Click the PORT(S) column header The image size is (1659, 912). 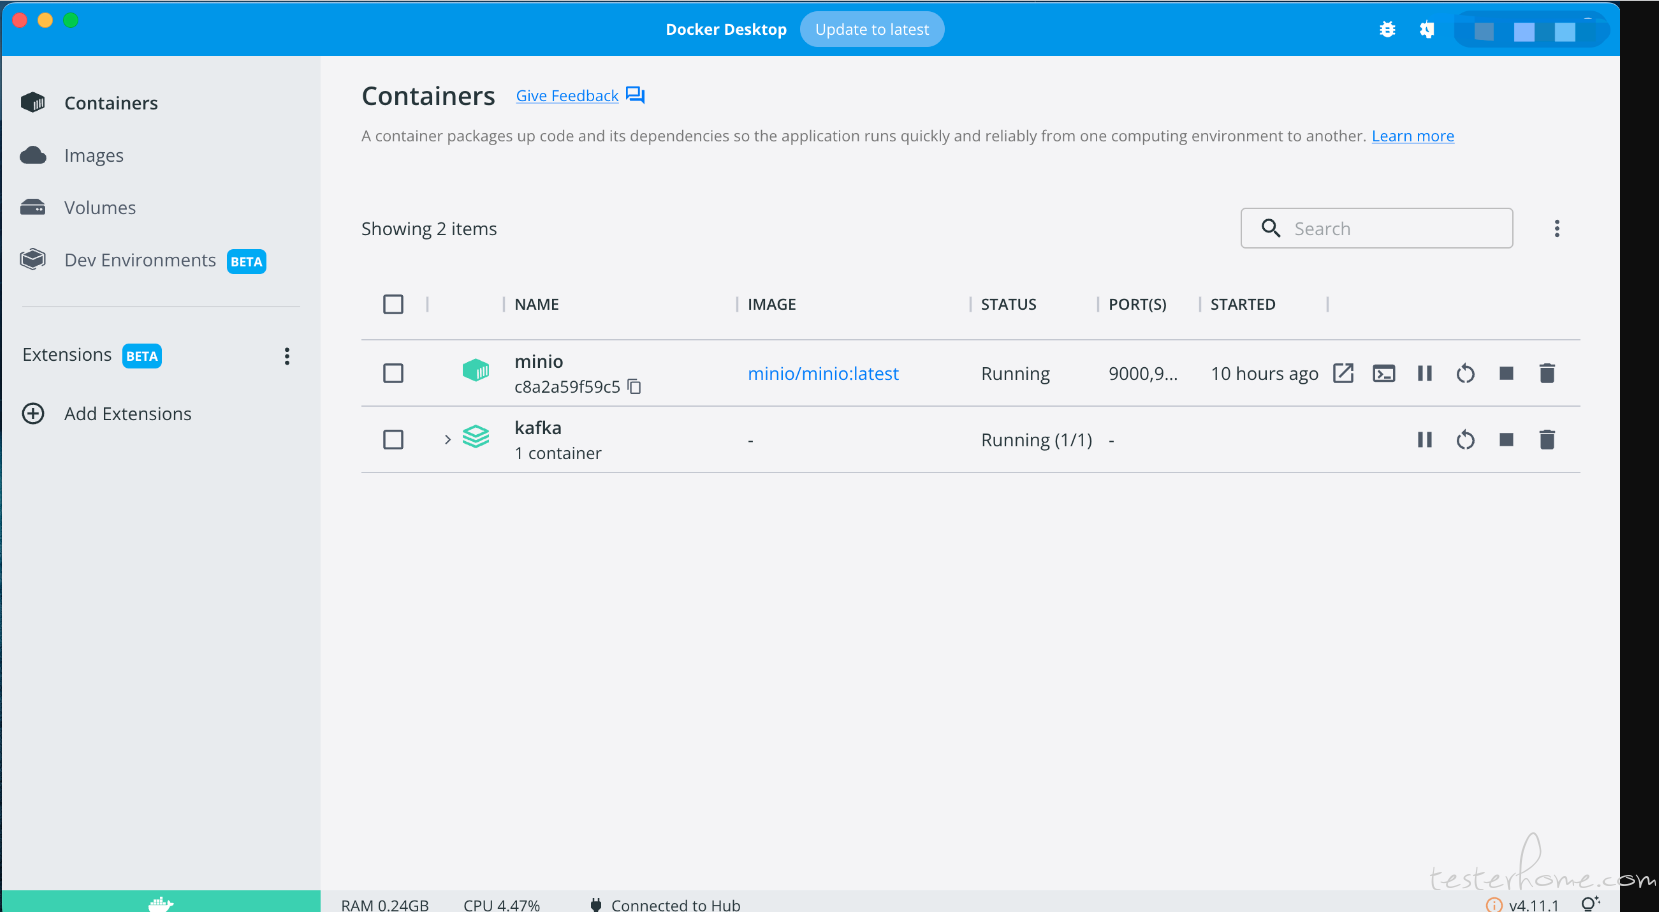point(1137,304)
